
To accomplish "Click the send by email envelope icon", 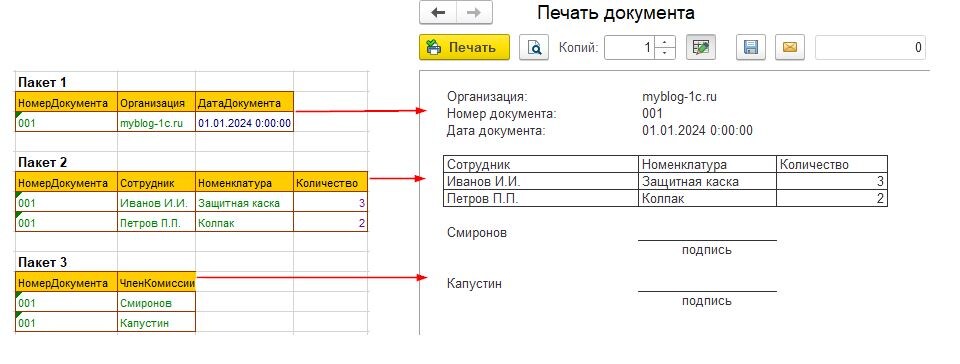I will pos(790,47).
